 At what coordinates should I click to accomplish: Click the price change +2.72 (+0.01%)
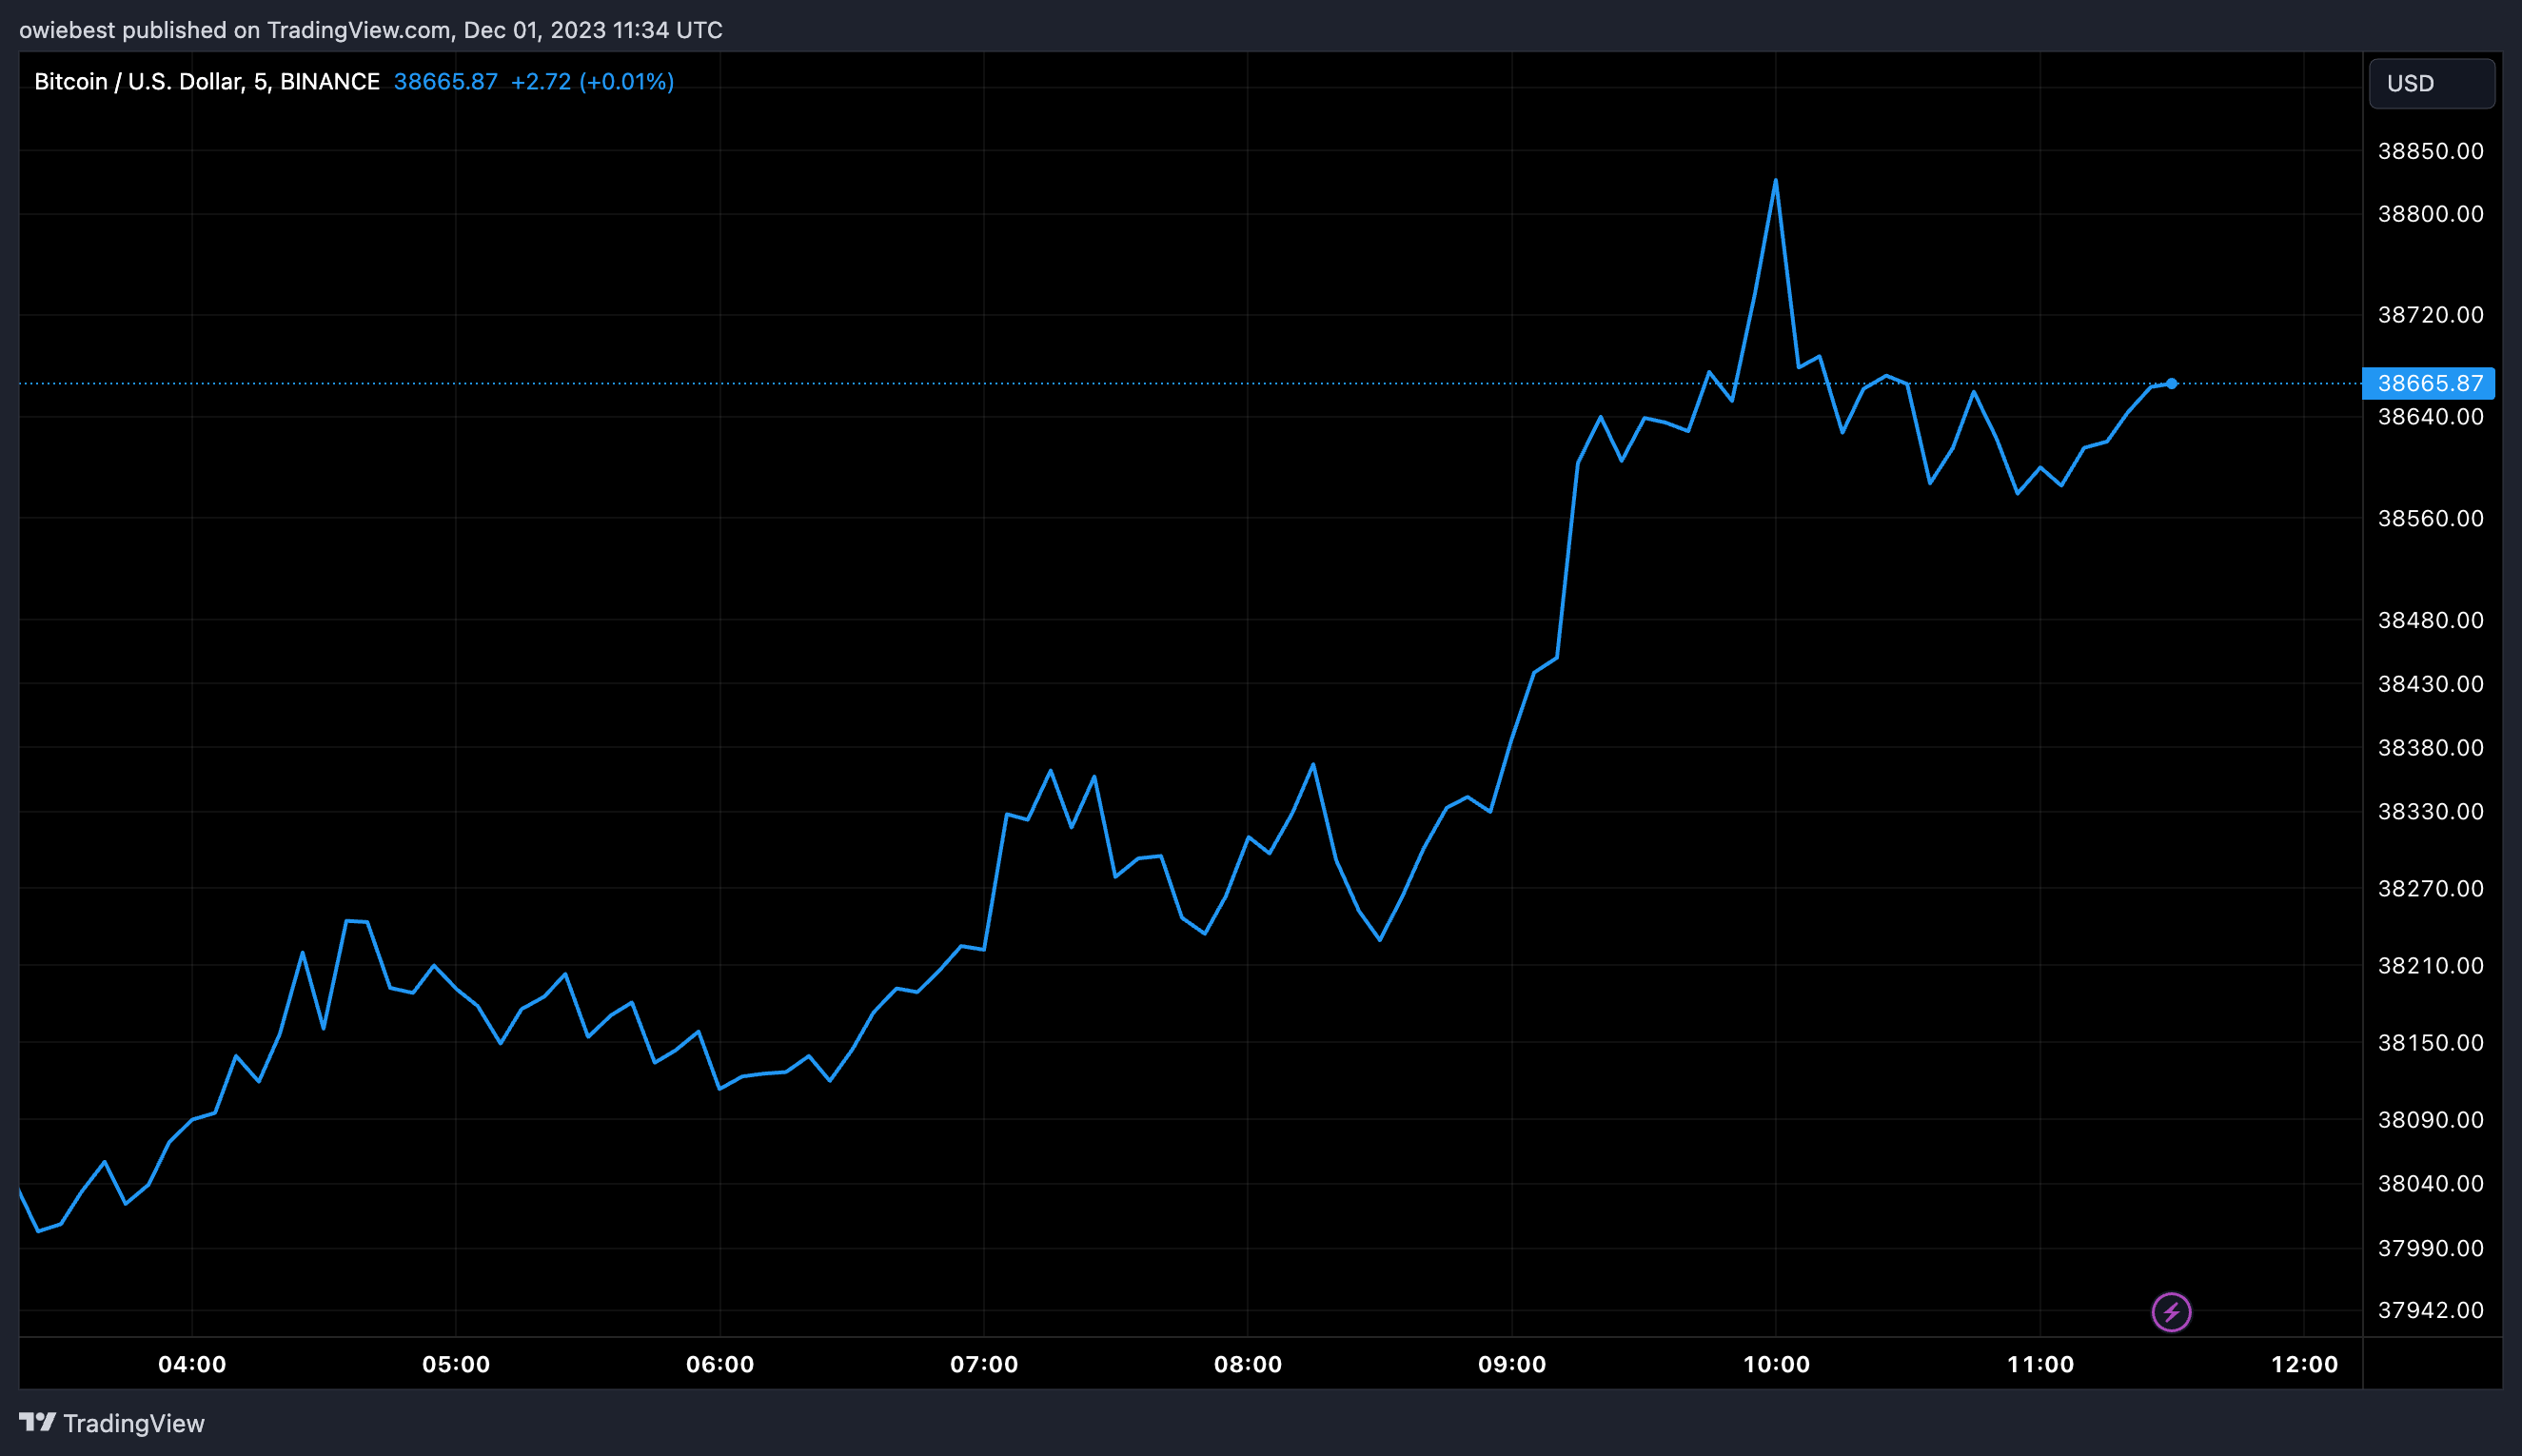[592, 81]
